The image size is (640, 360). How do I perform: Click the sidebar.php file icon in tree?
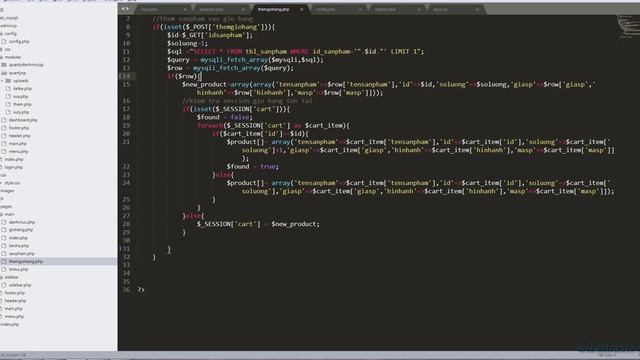coord(4,285)
